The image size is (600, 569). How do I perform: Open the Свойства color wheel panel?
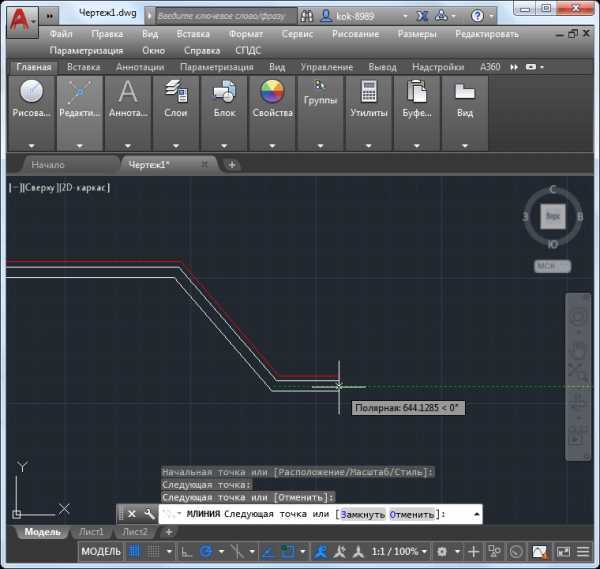click(x=272, y=113)
